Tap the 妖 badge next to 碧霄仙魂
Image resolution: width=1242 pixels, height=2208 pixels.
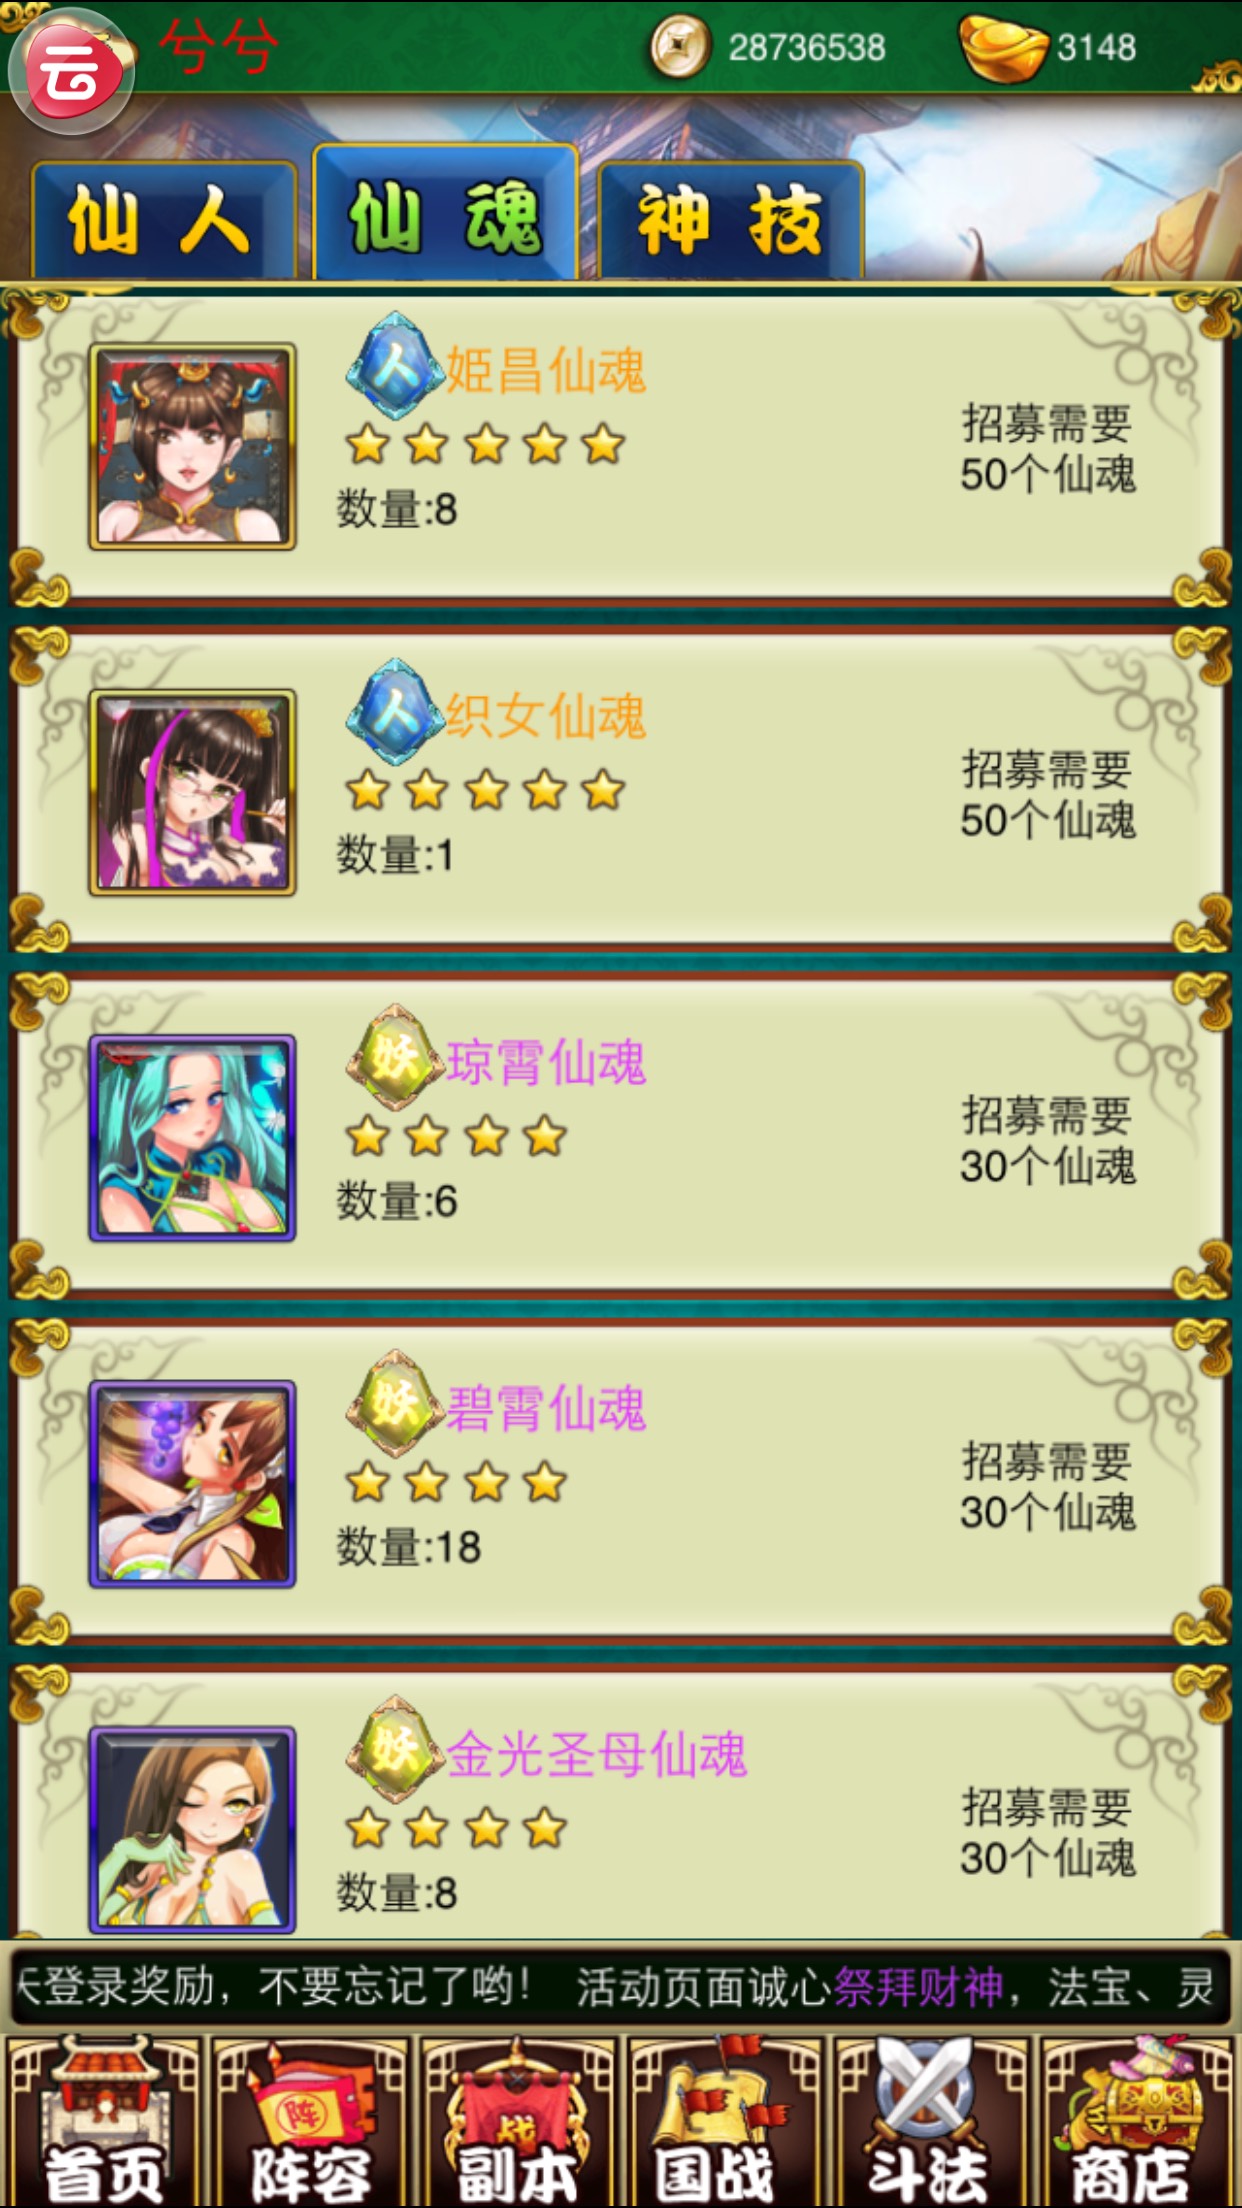(396, 1404)
